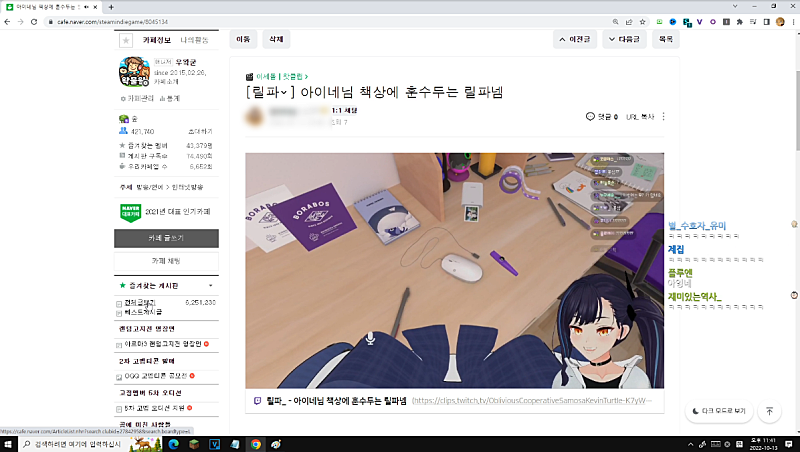
Task: Click the blurred author avatar
Action: click(x=255, y=116)
